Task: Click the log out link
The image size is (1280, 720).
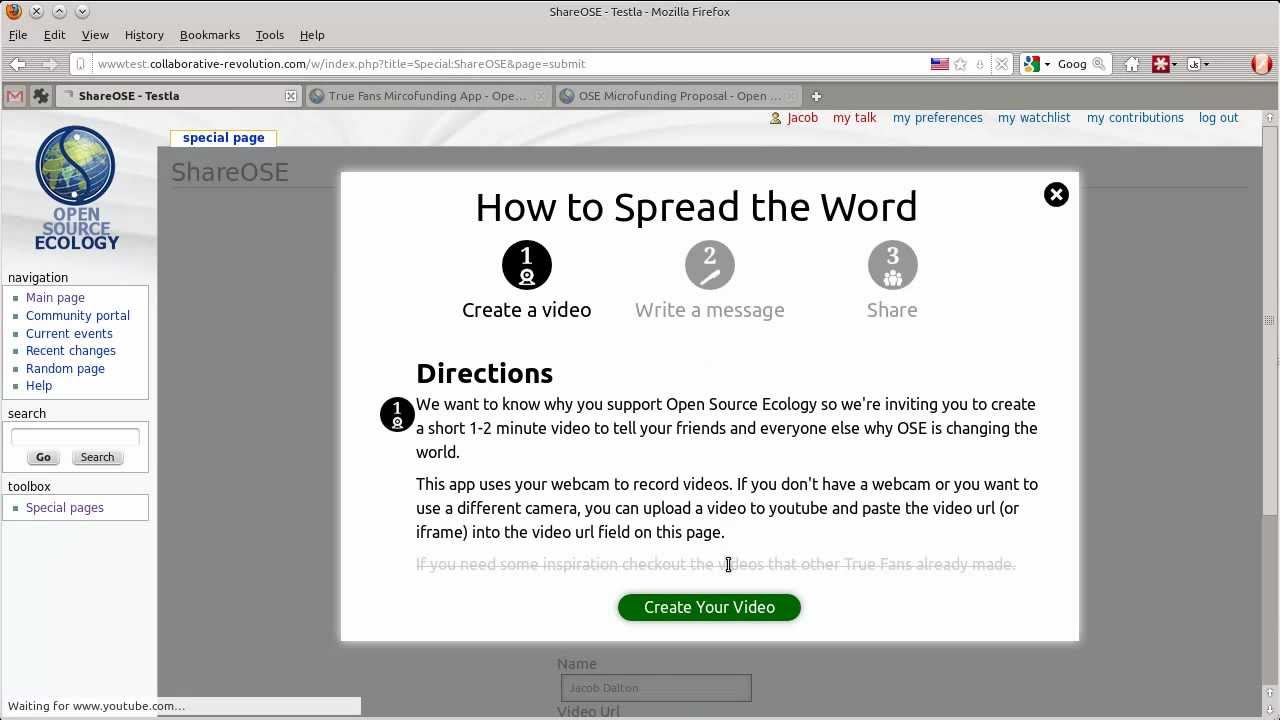Action: [x=1218, y=118]
